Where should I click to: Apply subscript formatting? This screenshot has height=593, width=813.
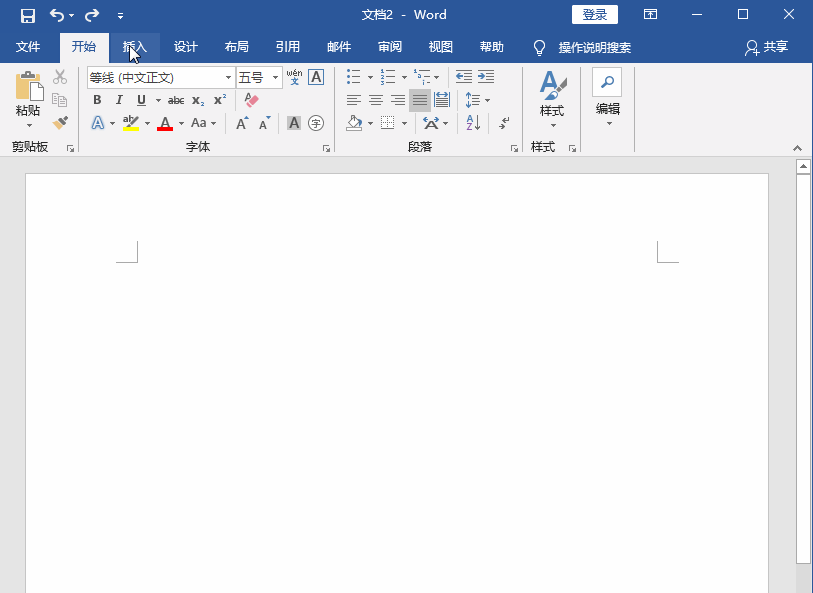coord(197,100)
